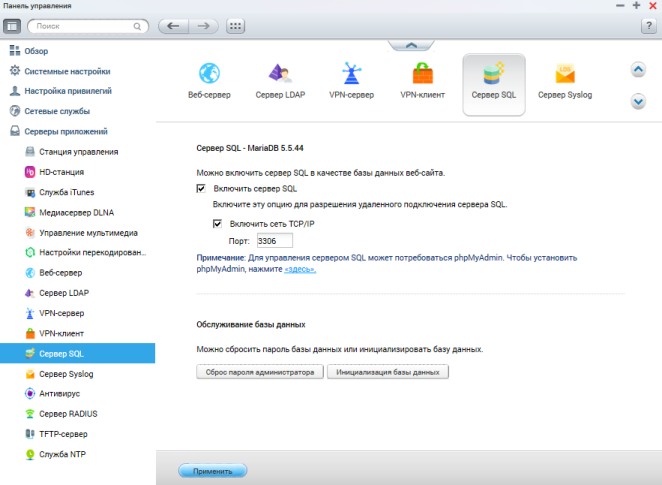662x485 pixels.
Task: Go back with the left arrow button
Action: pos(173,26)
